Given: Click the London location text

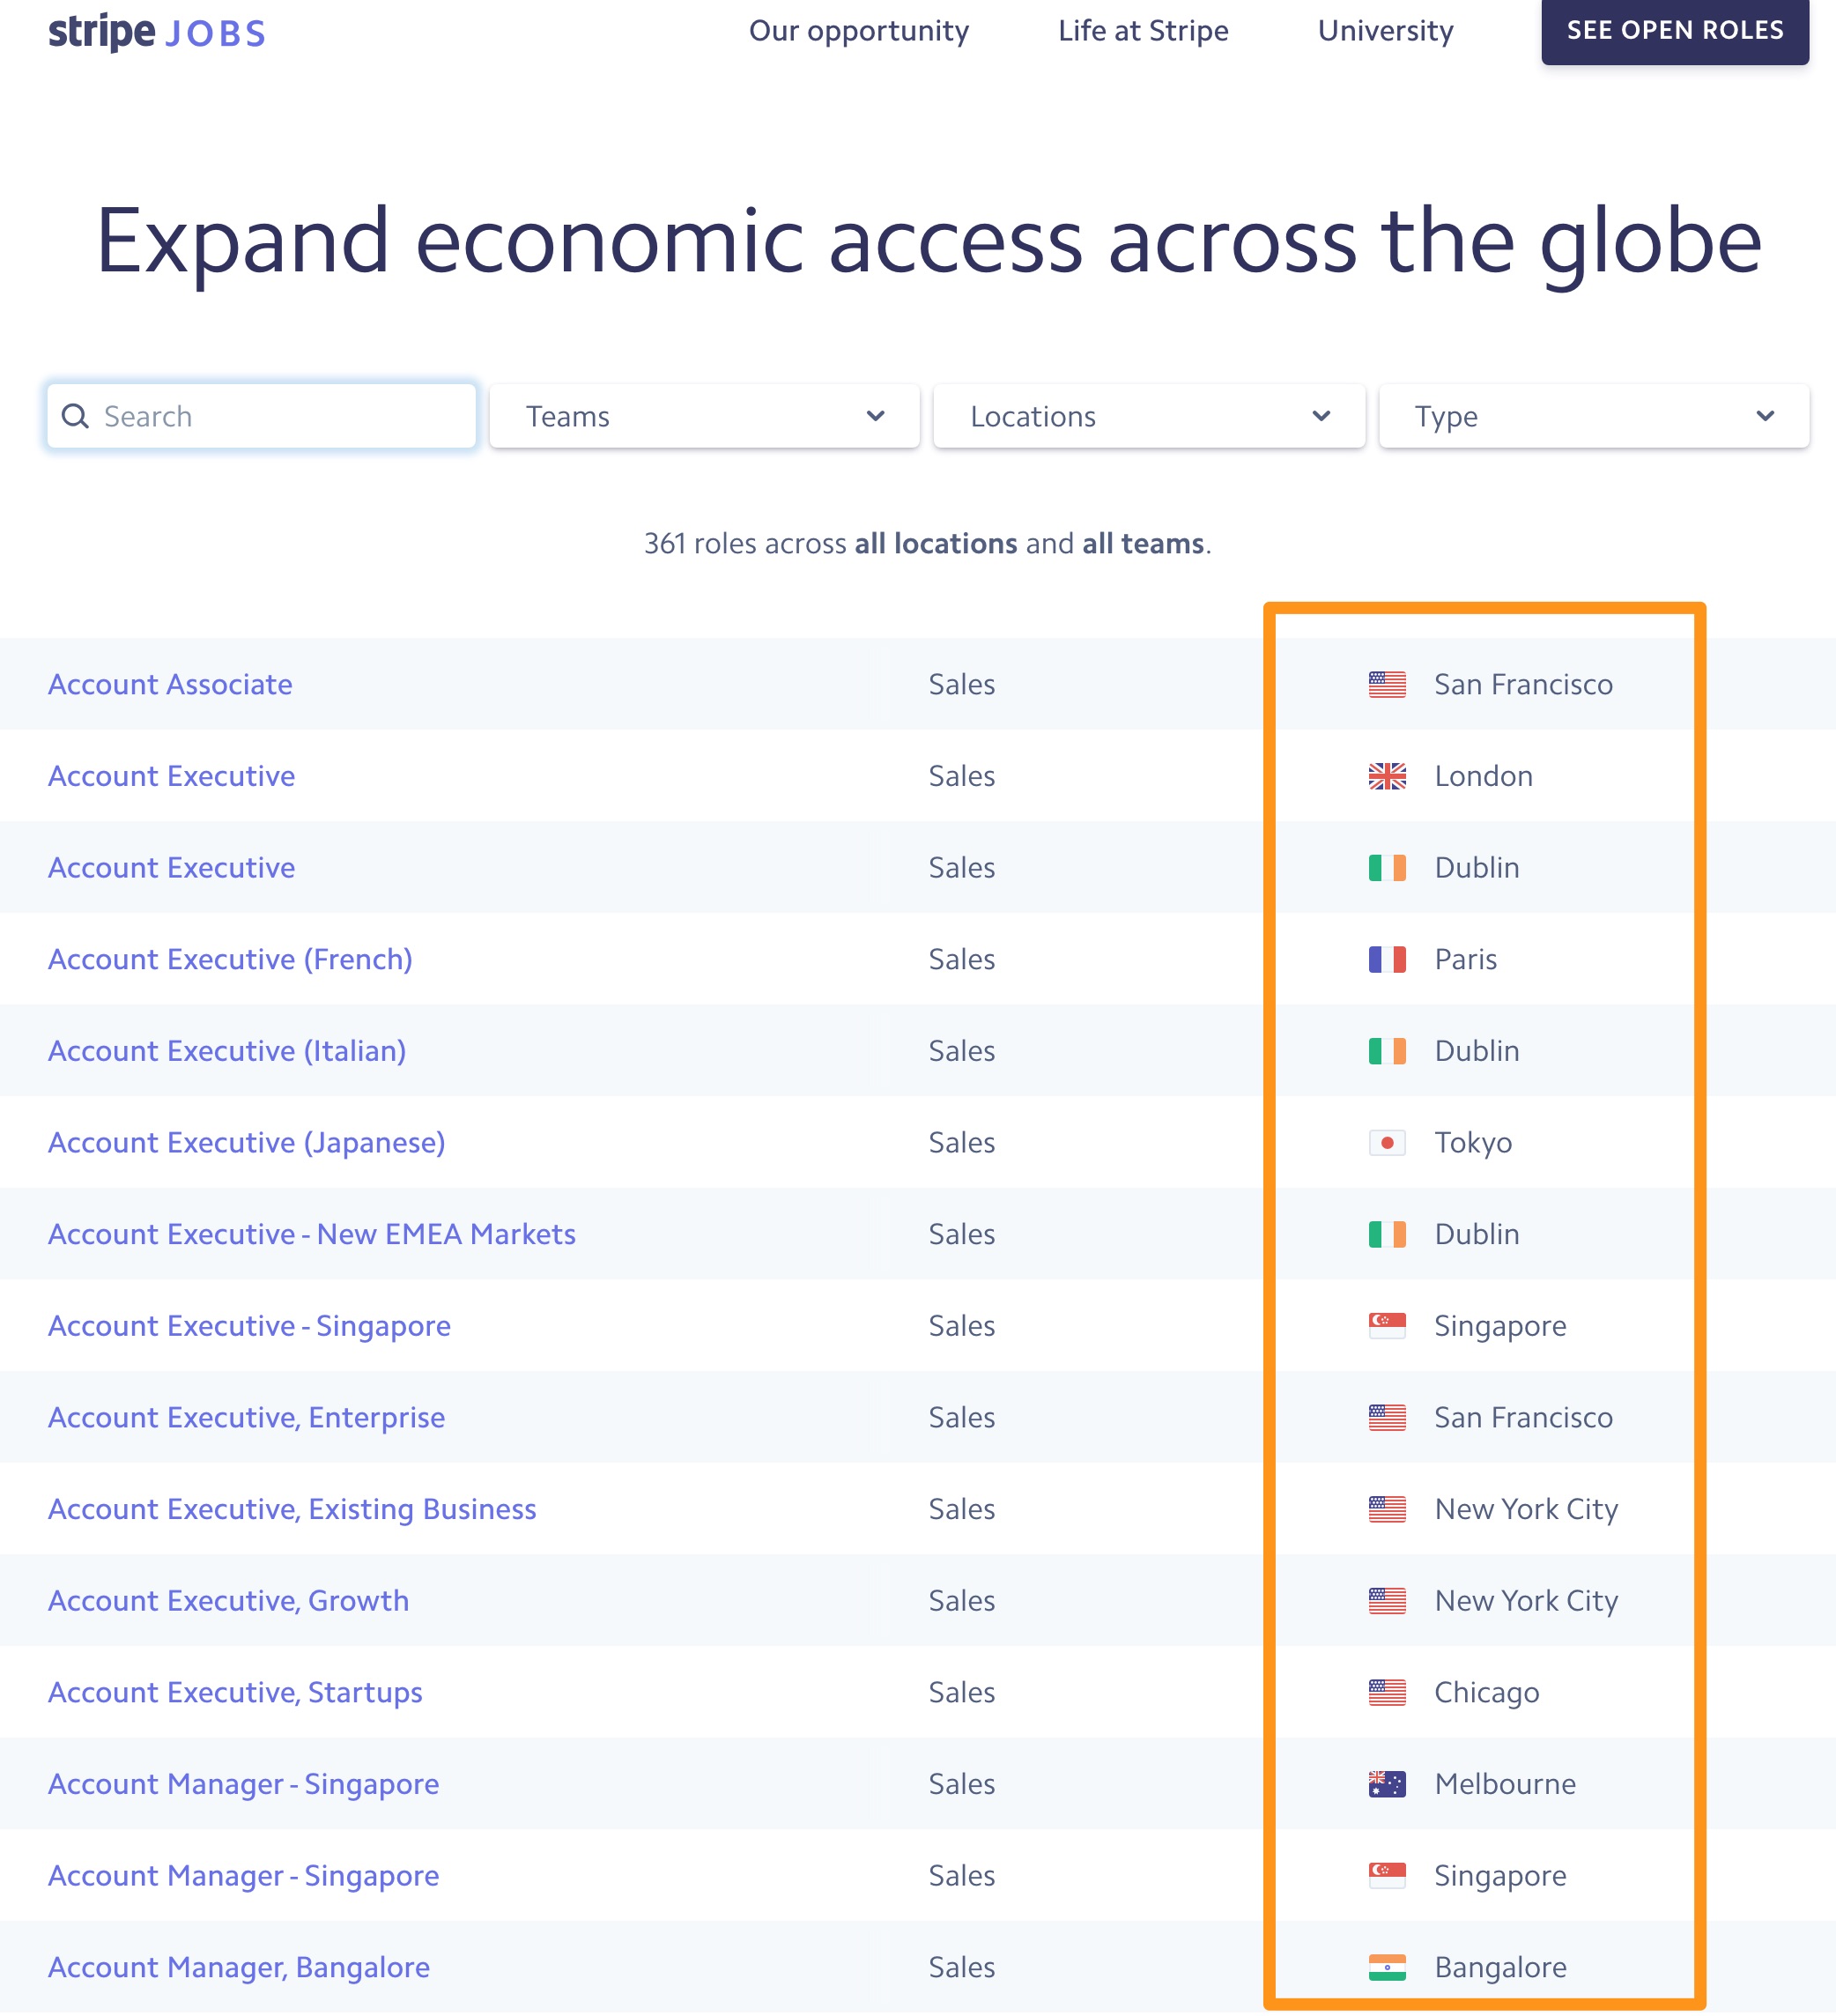Looking at the screenshot, I should click(x=1483, y=776).
